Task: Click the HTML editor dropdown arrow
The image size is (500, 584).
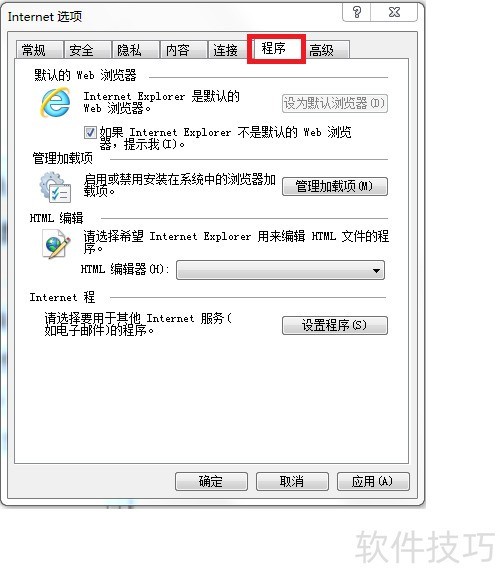Action: [x=377, y=270]
